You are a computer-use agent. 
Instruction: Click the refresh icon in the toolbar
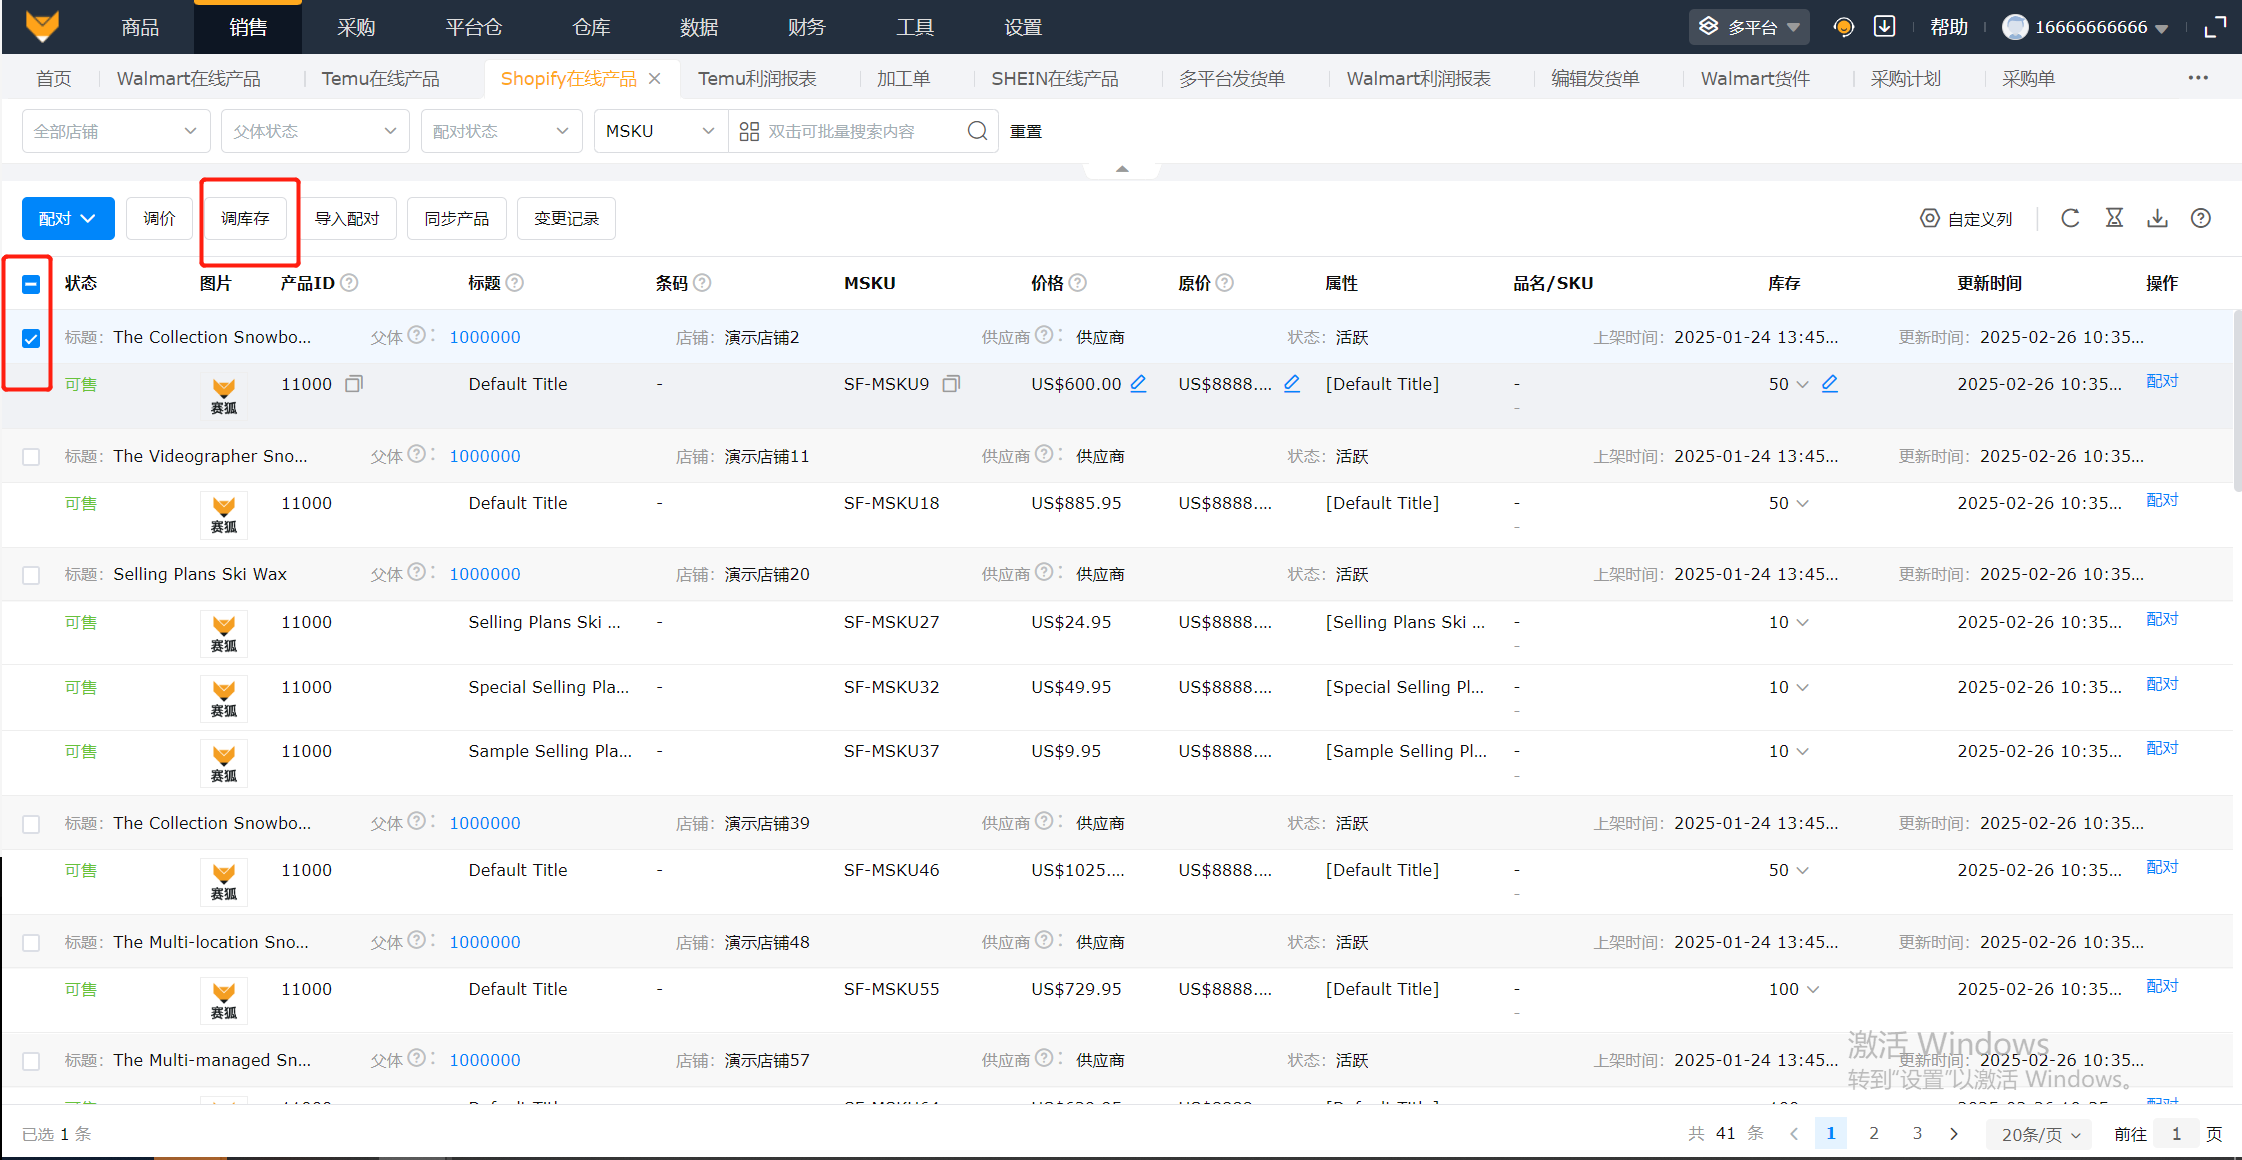[x=2070, y=218]
